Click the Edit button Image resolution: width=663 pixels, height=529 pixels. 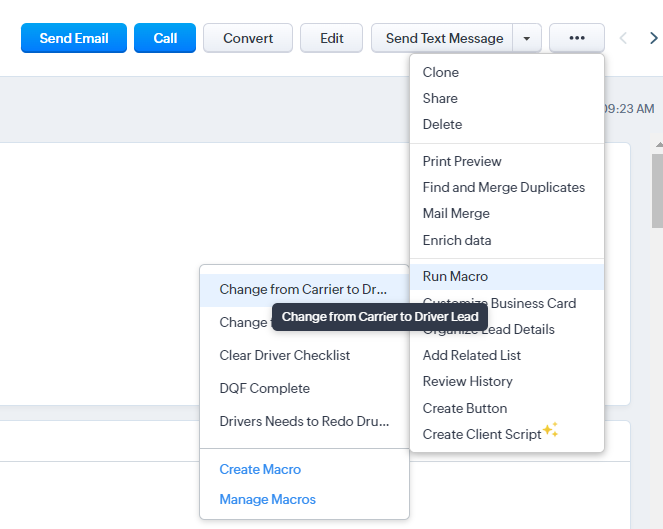click(x=332, y=38)
